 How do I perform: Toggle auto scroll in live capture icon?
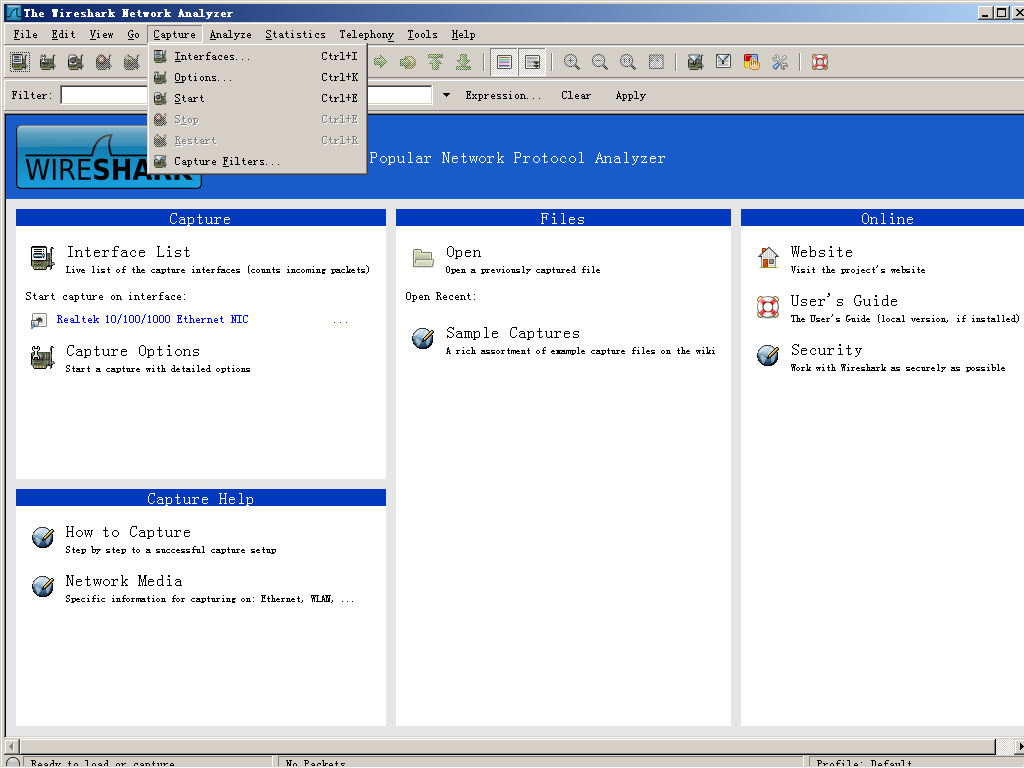tap(533, 62)
